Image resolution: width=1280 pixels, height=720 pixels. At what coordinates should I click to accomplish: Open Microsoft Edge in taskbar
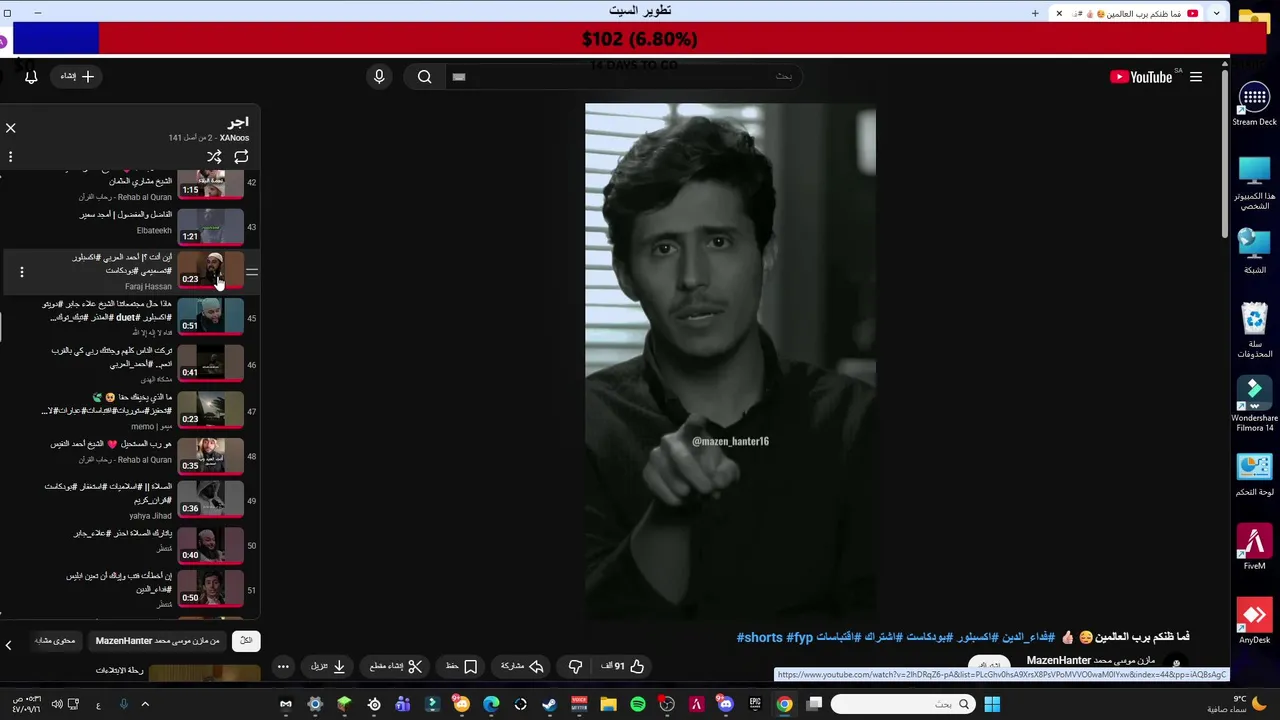click(491, 704)
